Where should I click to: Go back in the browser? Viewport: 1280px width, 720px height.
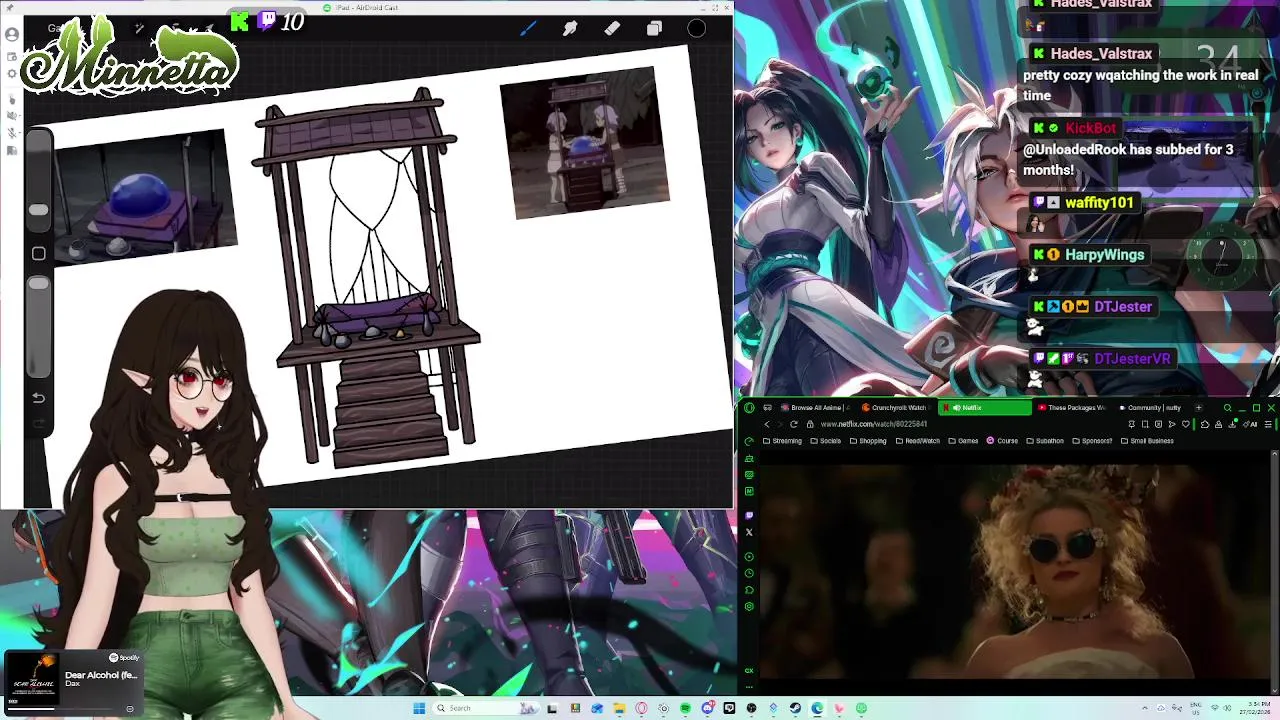[767, 424]
